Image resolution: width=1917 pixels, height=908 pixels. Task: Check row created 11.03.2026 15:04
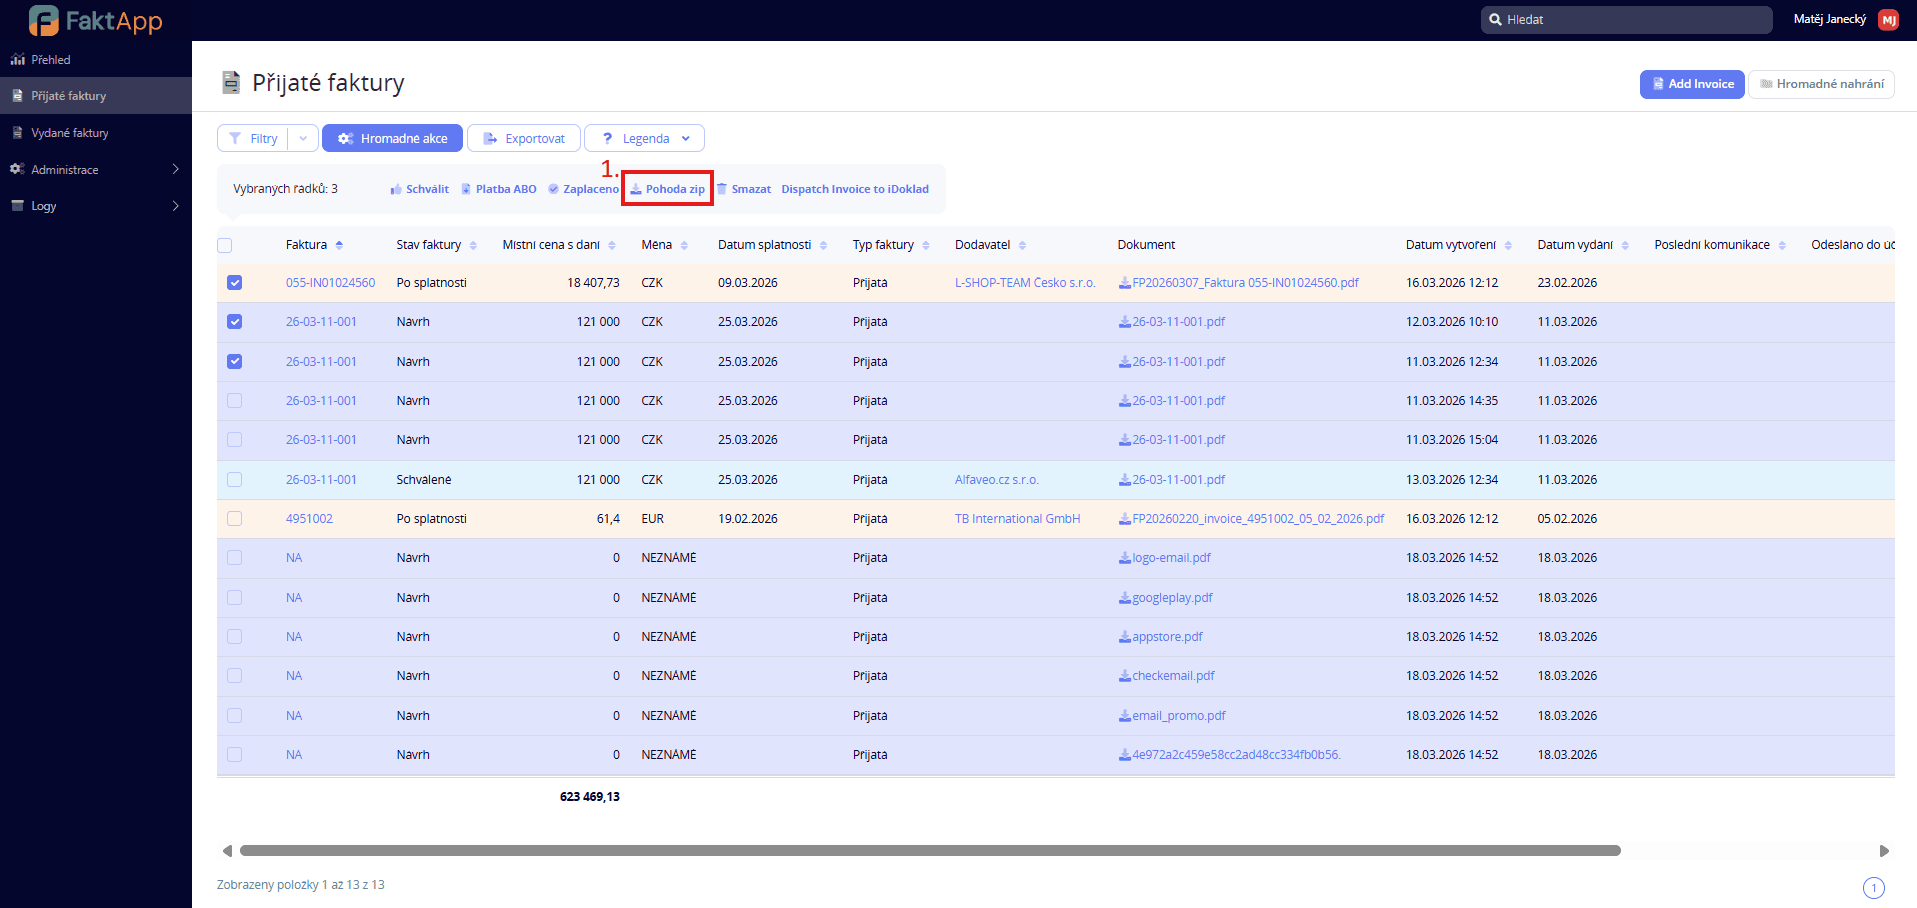(x=235, y=440)
